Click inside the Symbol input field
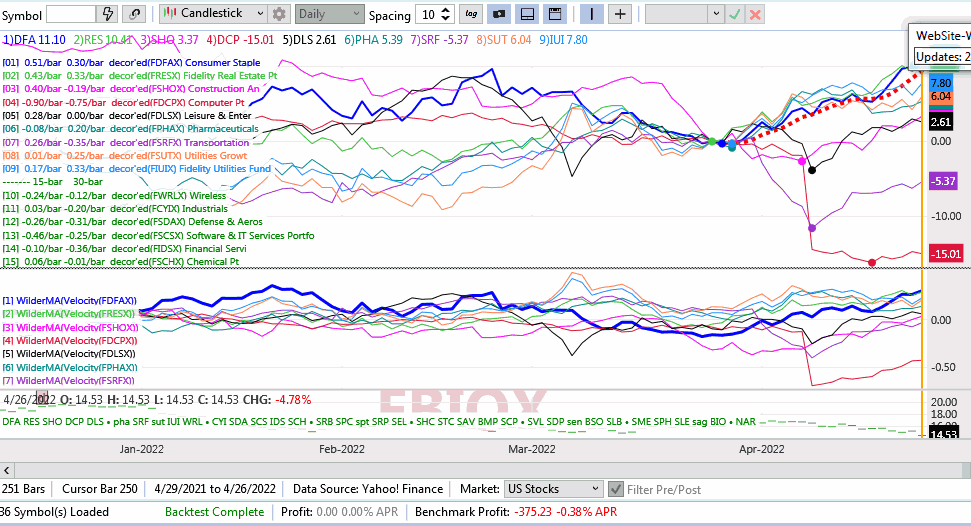The height and width of the screenshot is (526, 971). pos(71,14)
